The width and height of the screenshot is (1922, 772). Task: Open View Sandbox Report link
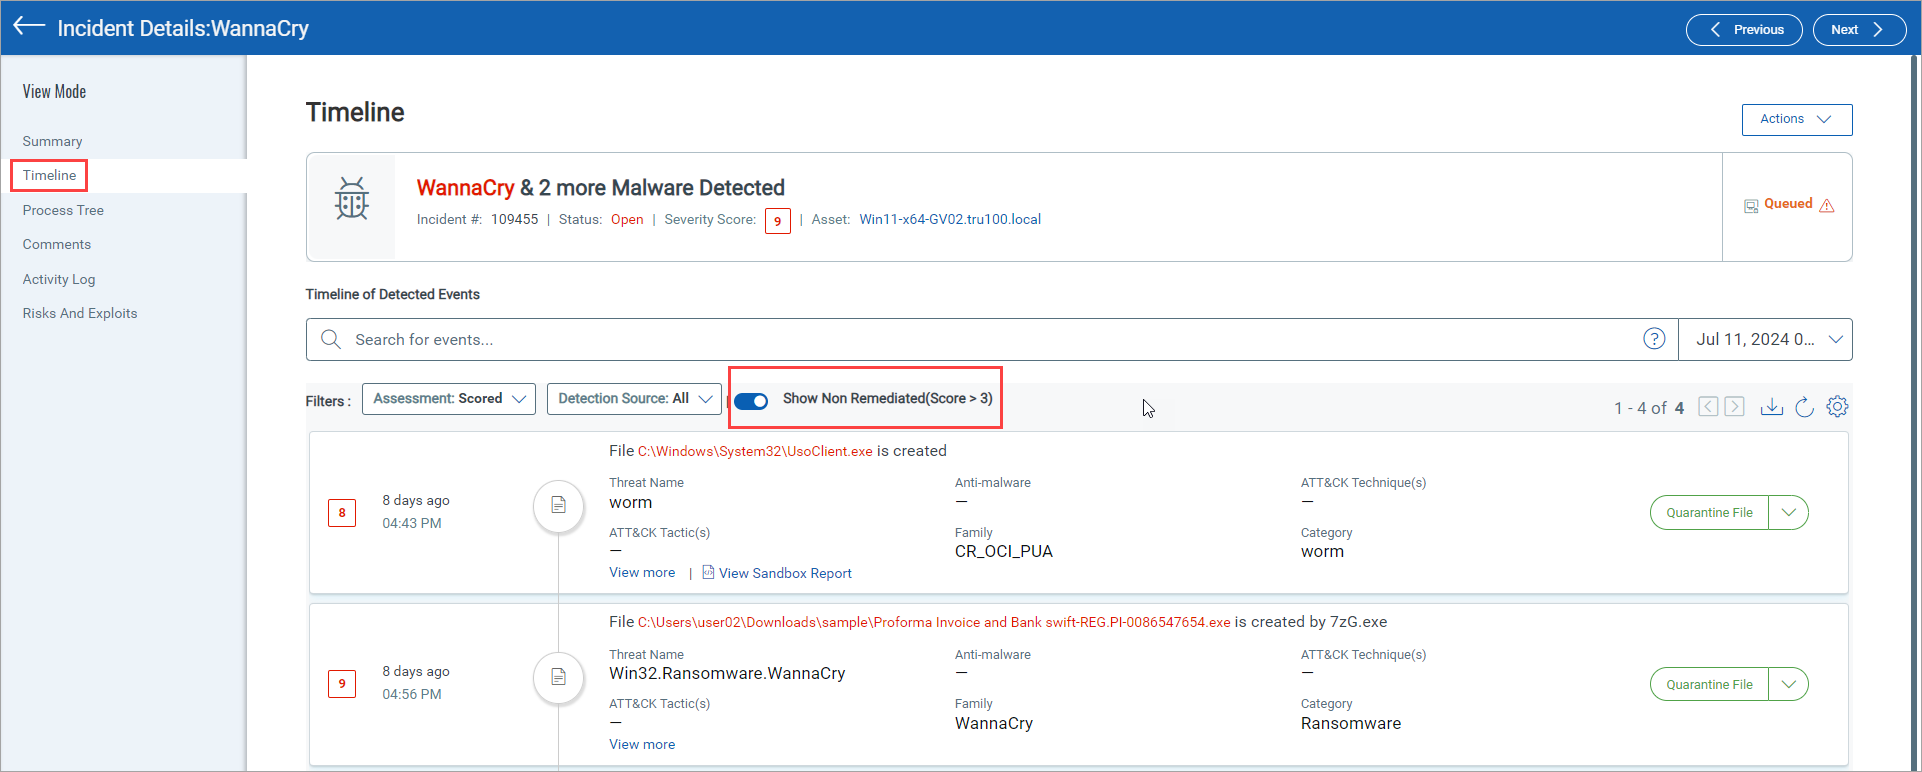(785, 573)
